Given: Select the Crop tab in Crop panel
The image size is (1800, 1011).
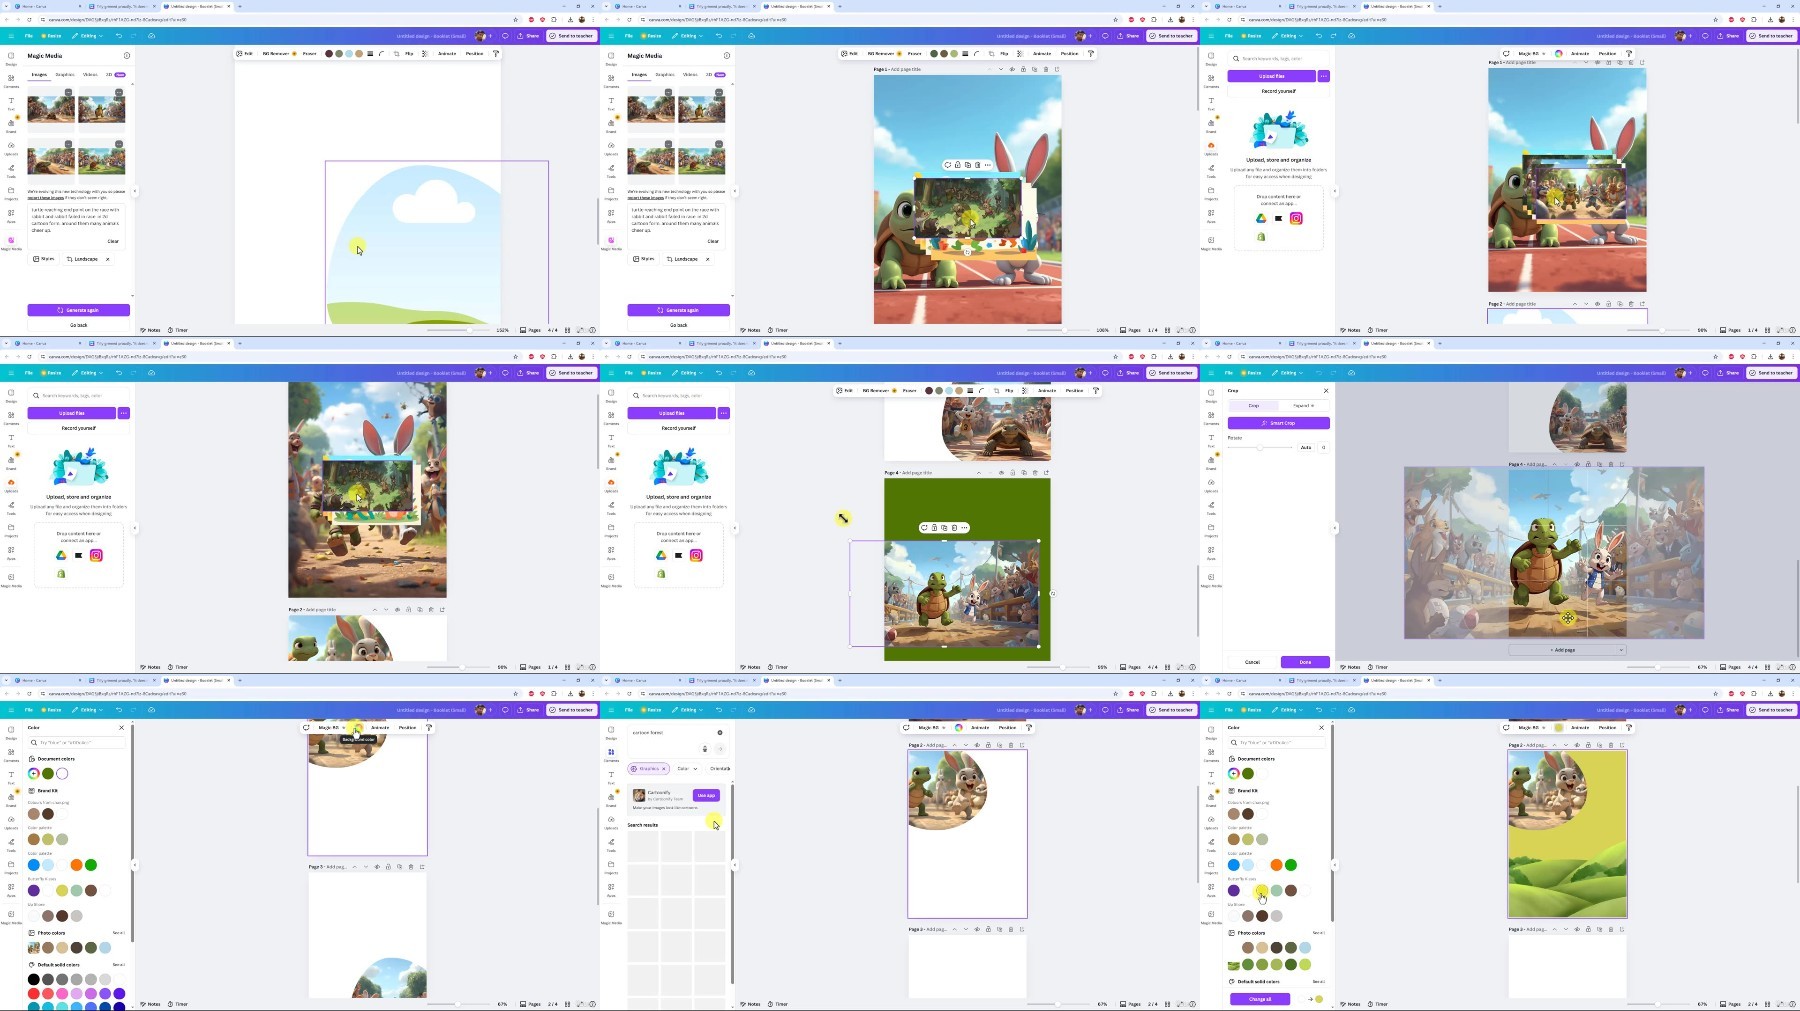Looking at the screenshot, I should tap(1254, 405).
